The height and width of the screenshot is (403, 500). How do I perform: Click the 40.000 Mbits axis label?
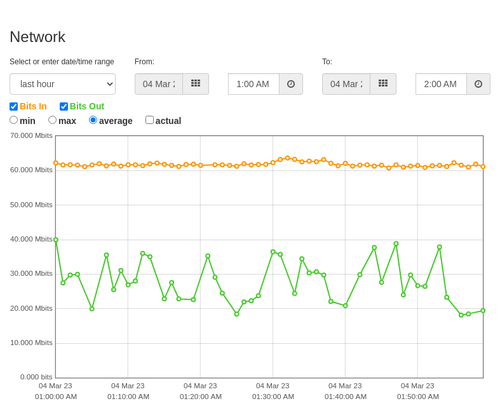point(31,239)
